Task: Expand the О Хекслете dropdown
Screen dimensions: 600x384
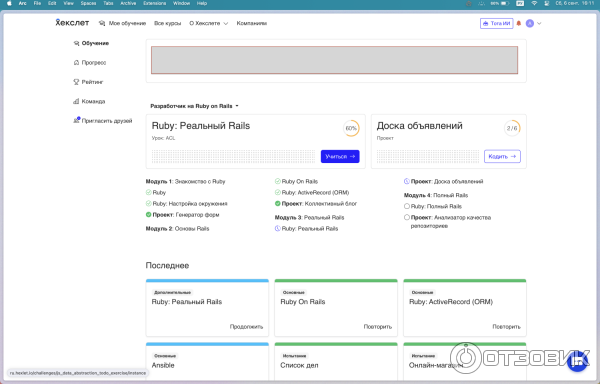Action: [x=209, y=23]
